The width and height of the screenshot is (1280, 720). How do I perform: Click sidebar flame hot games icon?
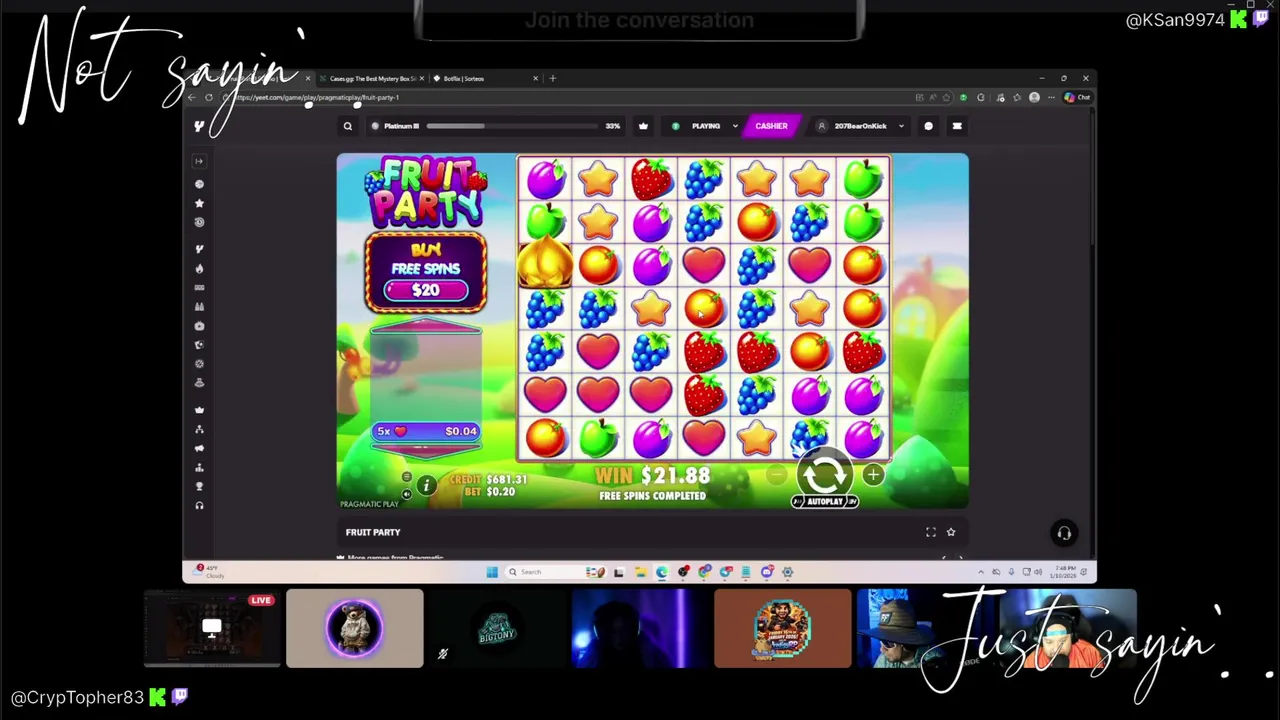pyautogui.click(x=199, y=268)
